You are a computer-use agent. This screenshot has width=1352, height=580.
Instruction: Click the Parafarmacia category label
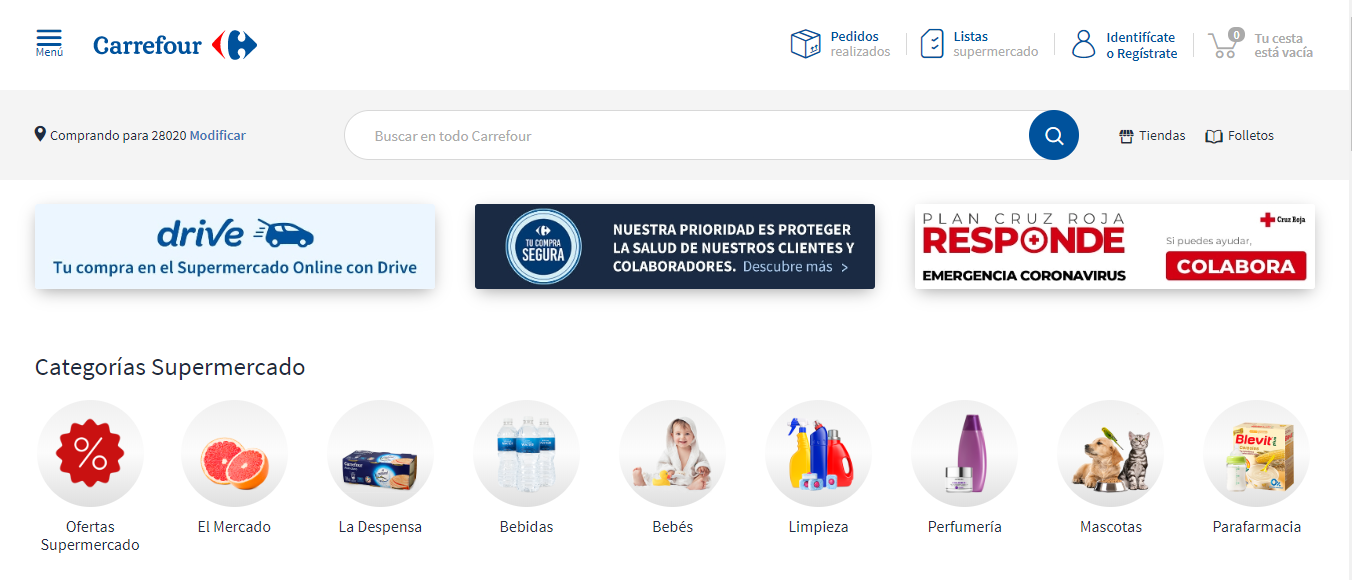coord(1256,527)
